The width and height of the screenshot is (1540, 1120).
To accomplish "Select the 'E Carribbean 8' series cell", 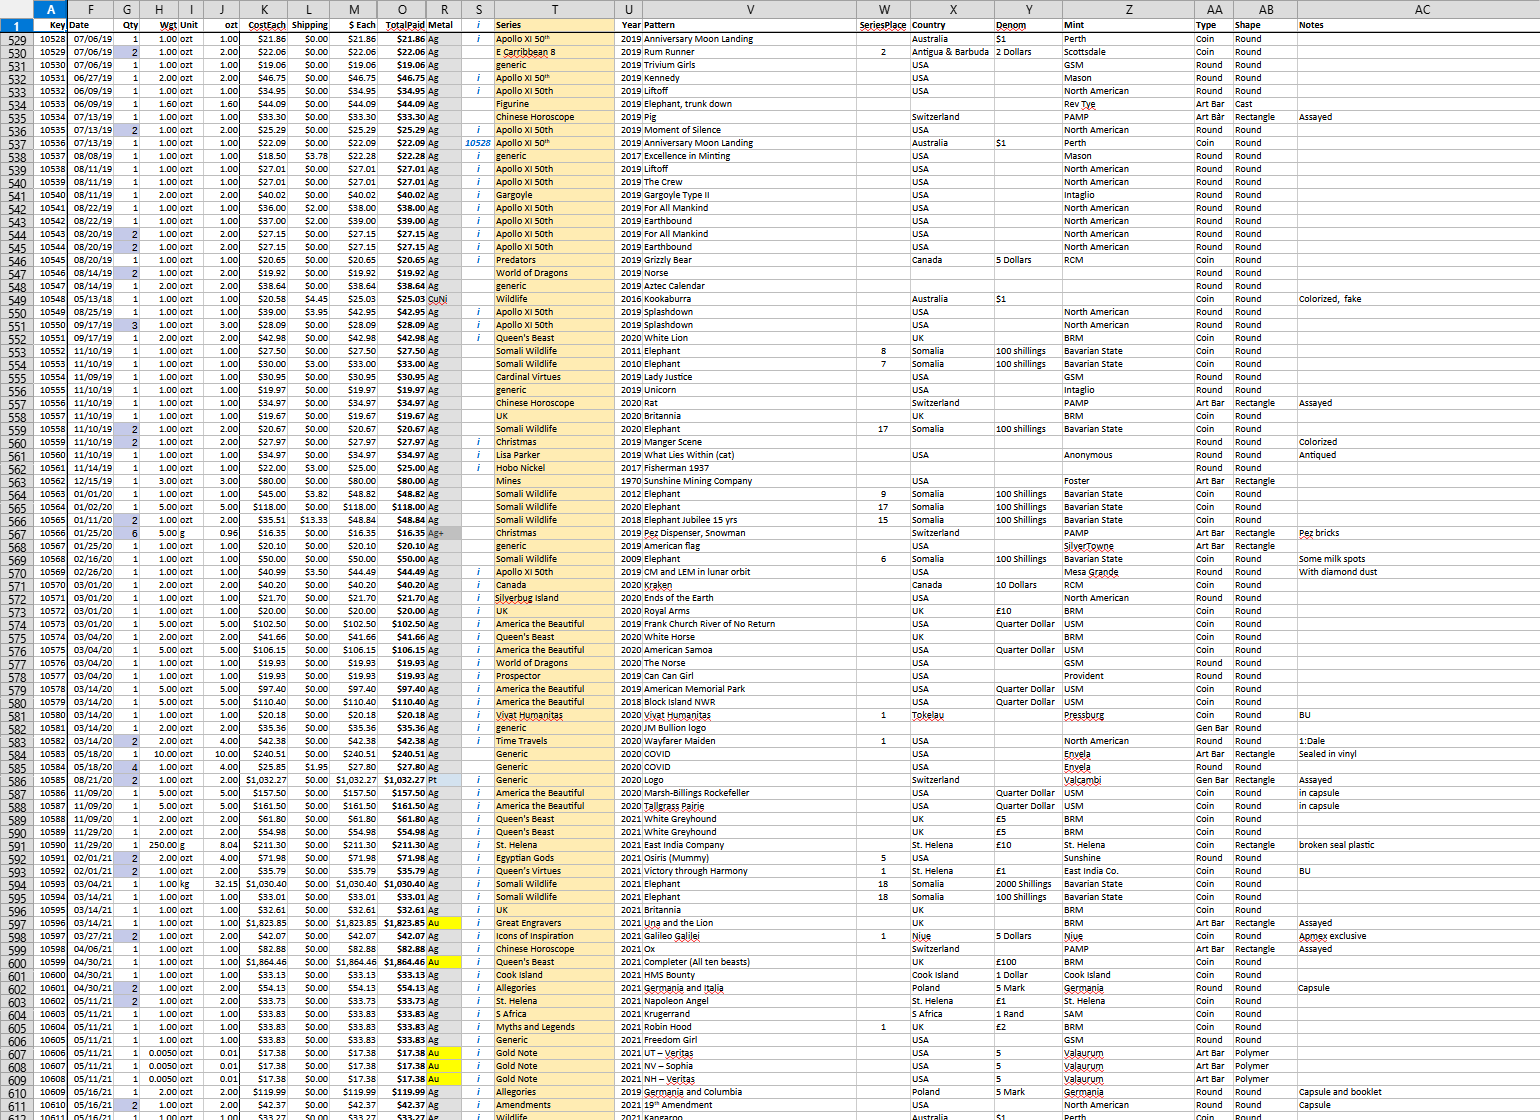I will coord(554,52).
